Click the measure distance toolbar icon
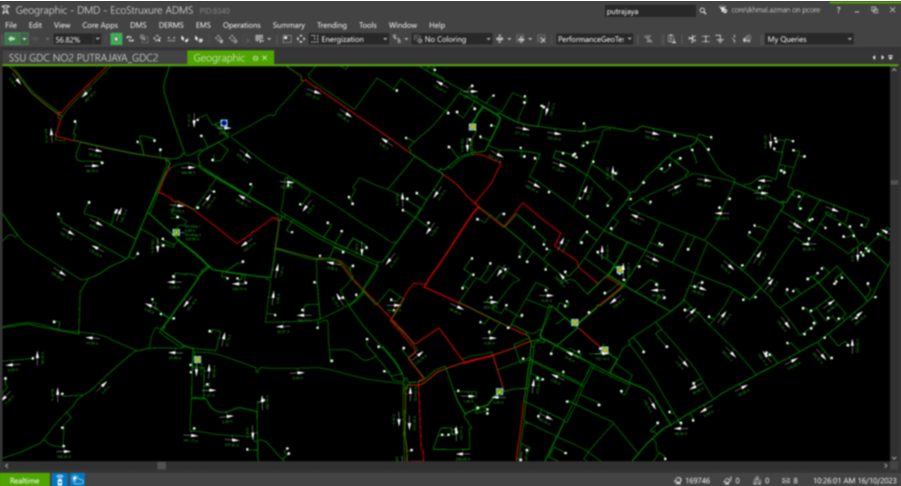901x486 pixels. (171, 39)
